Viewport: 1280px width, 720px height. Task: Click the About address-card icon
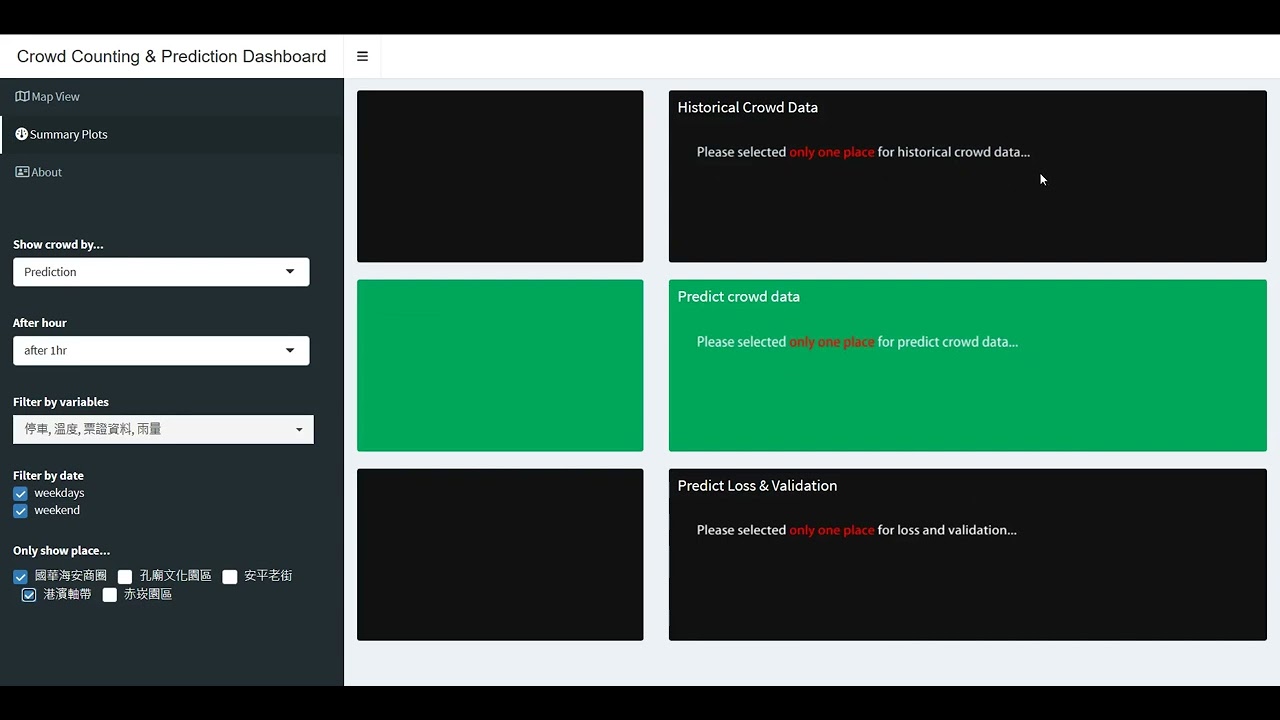pyautogui.click(x=22, y=172)
